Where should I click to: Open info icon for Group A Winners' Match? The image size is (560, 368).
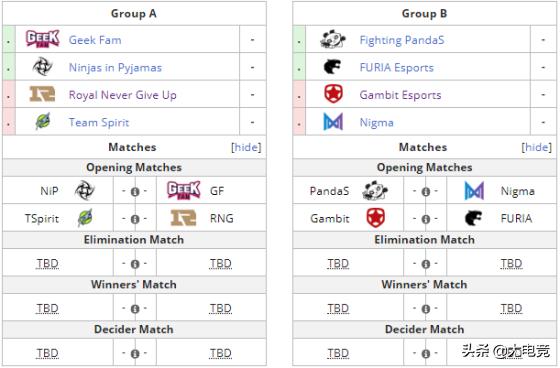click(135, 309)
